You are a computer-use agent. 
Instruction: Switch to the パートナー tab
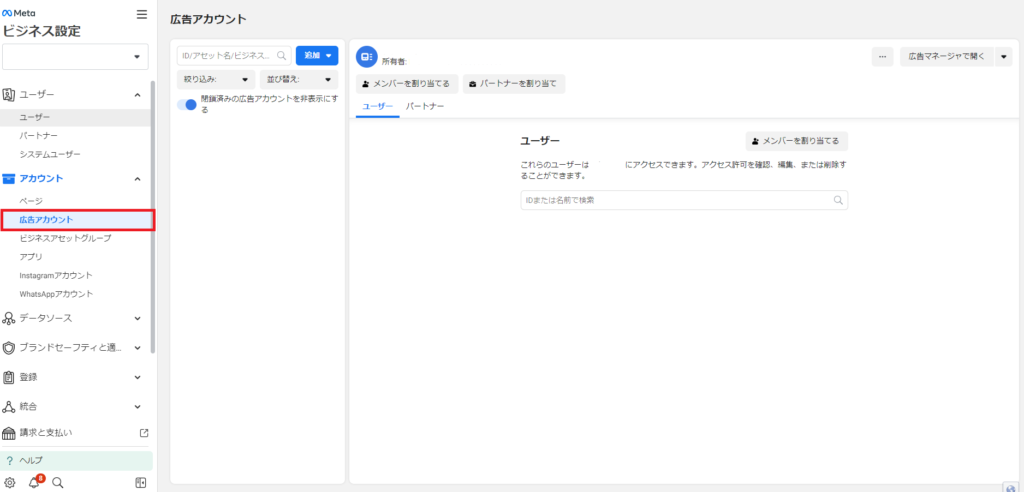coord(425,105)
